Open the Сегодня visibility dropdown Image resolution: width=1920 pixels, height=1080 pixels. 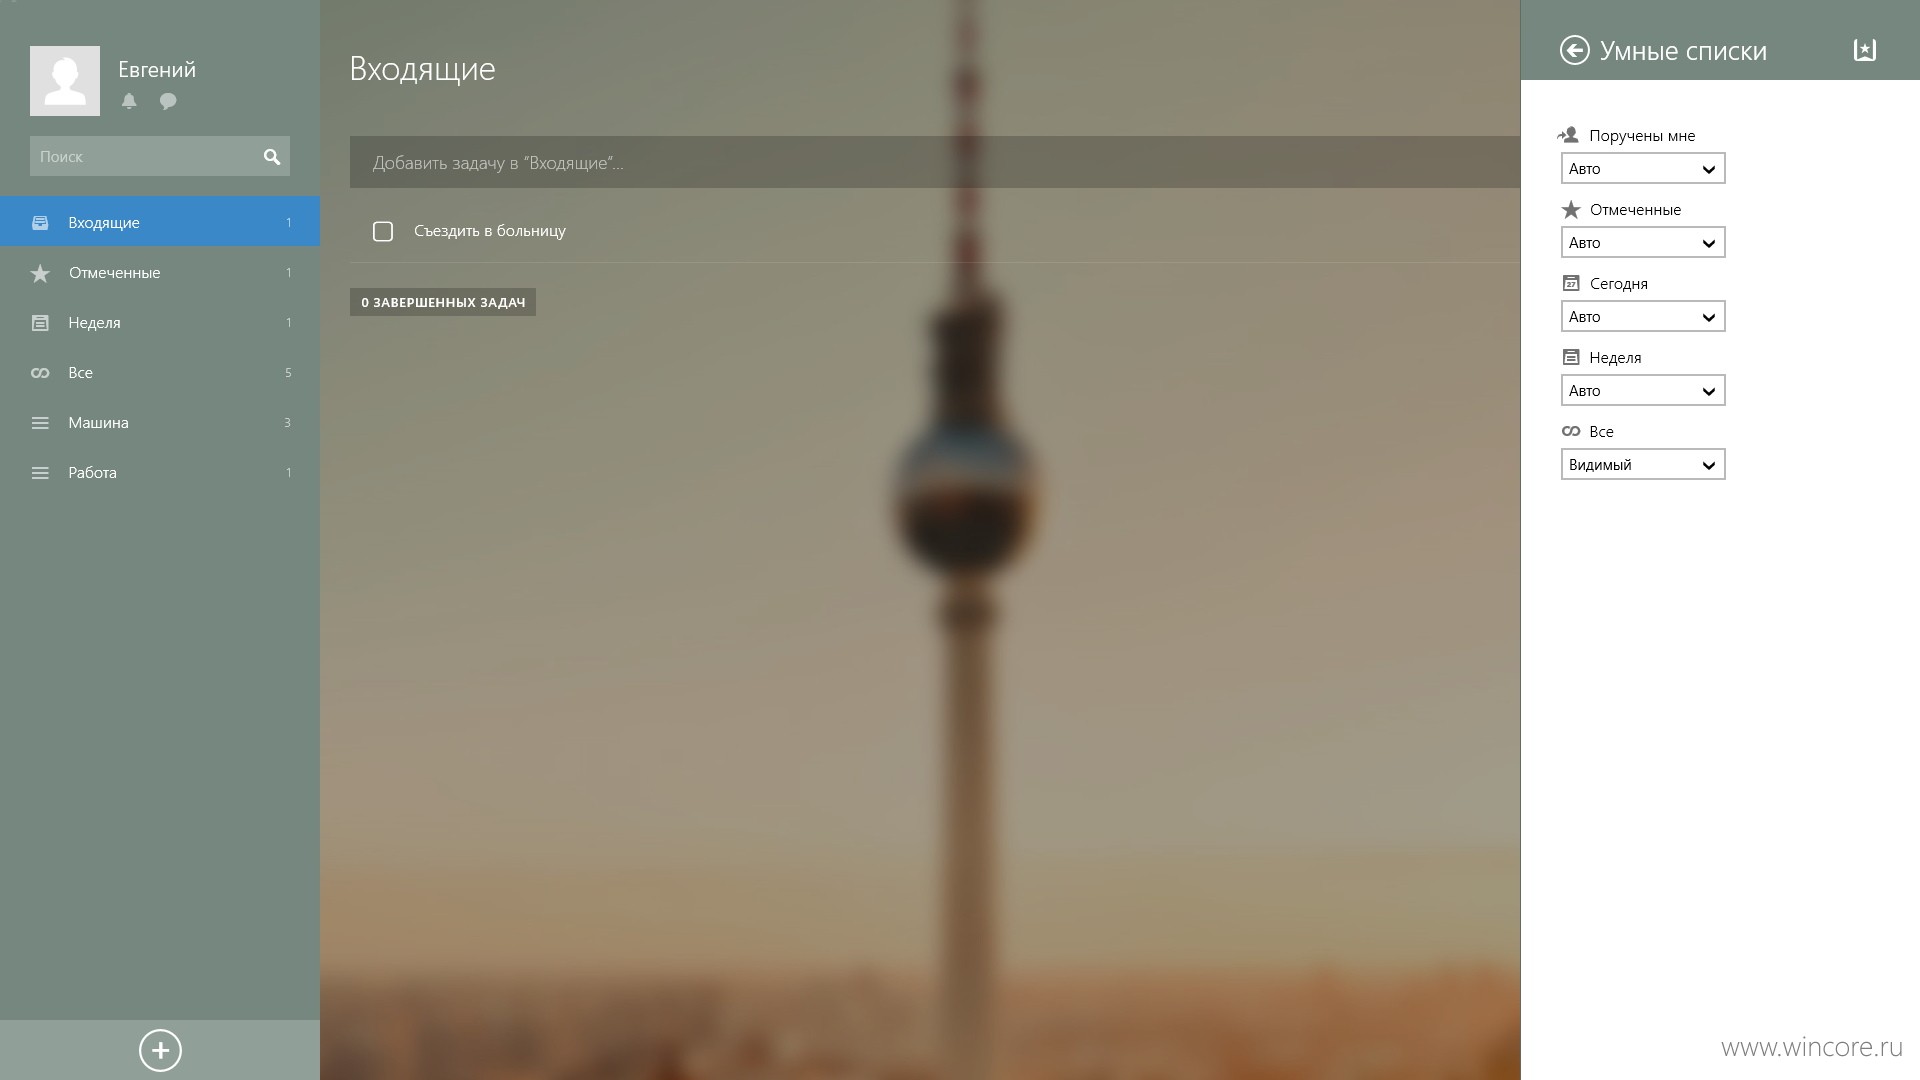tap(1643, 316)
